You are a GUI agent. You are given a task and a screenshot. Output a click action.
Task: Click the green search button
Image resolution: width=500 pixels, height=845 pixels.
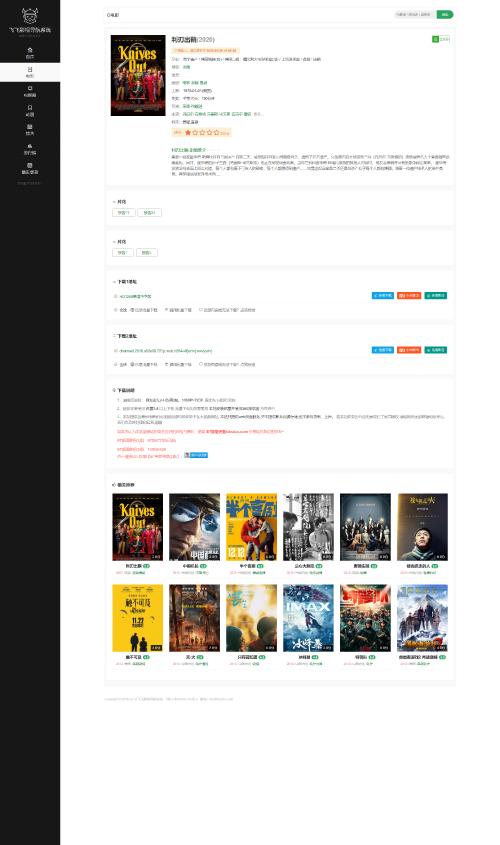pos(445,15)
